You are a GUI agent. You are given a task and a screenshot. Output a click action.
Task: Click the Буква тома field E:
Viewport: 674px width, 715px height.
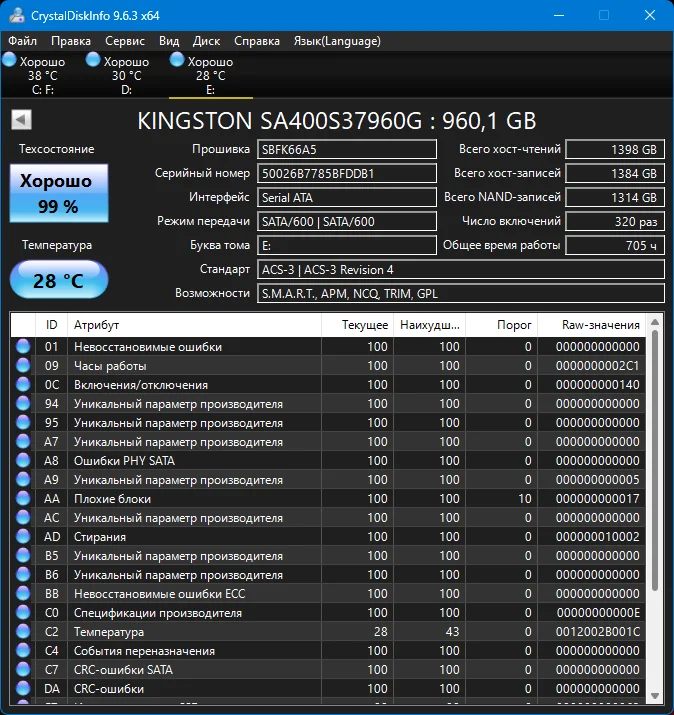[347, 246]
